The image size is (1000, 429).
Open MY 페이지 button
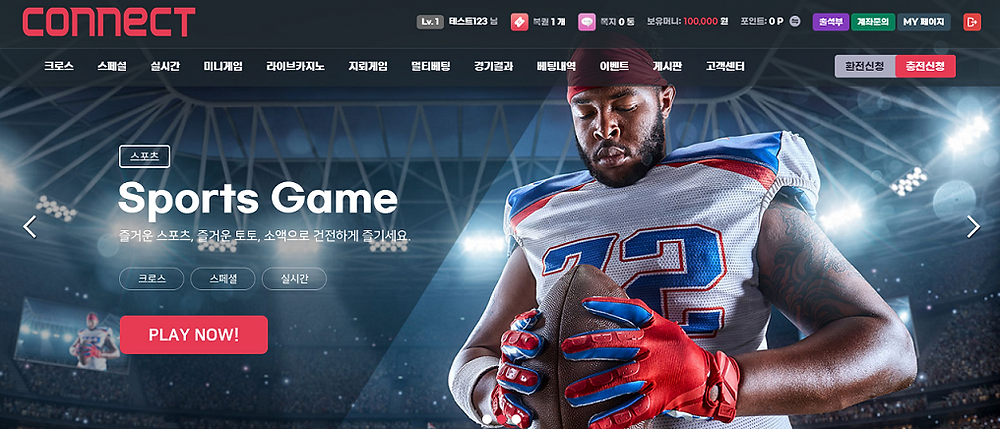click(x=924, y=22)
